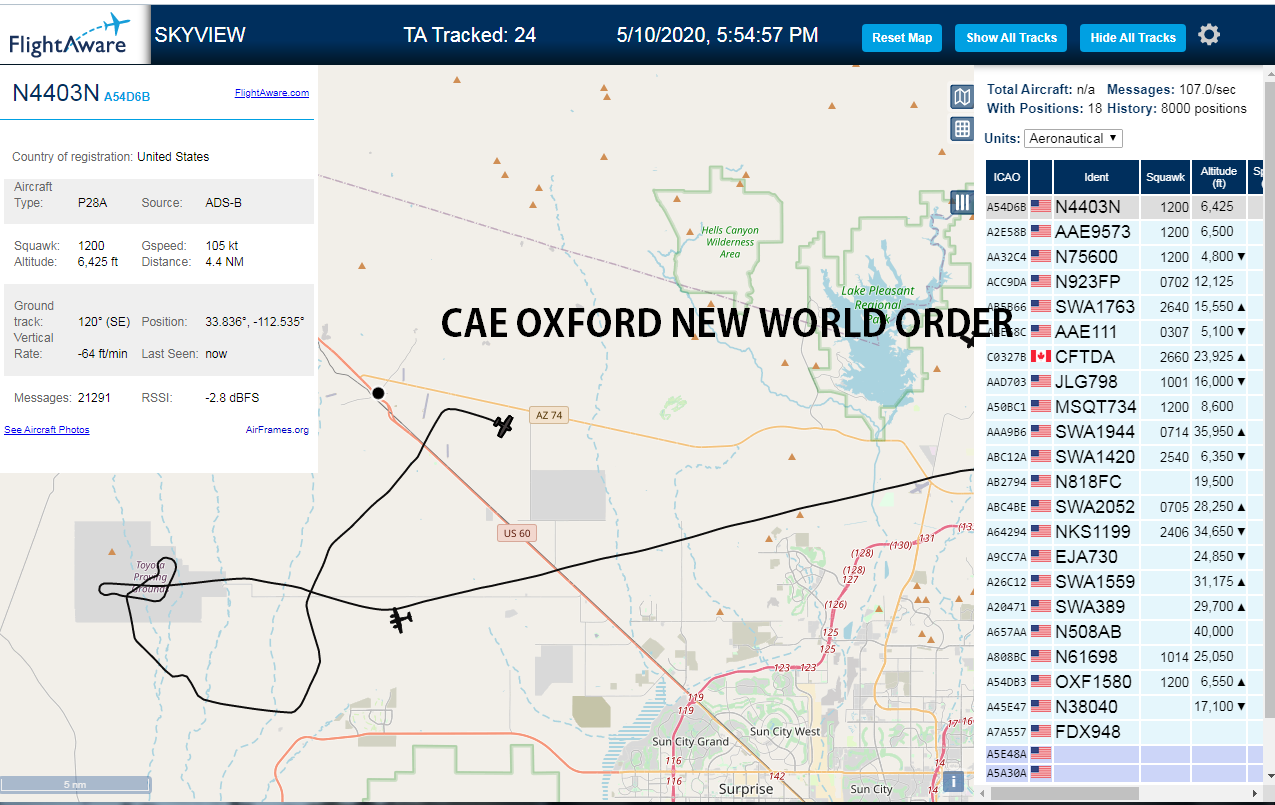Click the FlightAware logo
The width and height of the screenshot is (1275, 805).
[x=73, y=33]
